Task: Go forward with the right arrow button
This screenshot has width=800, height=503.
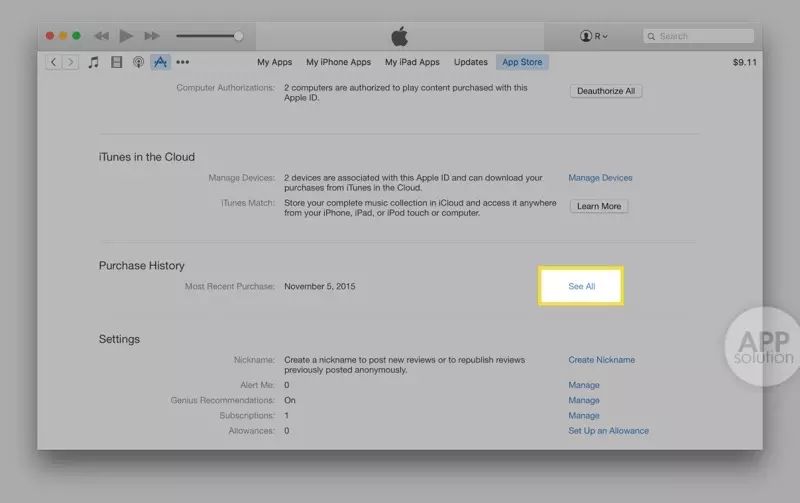Action: coord(70,62)
